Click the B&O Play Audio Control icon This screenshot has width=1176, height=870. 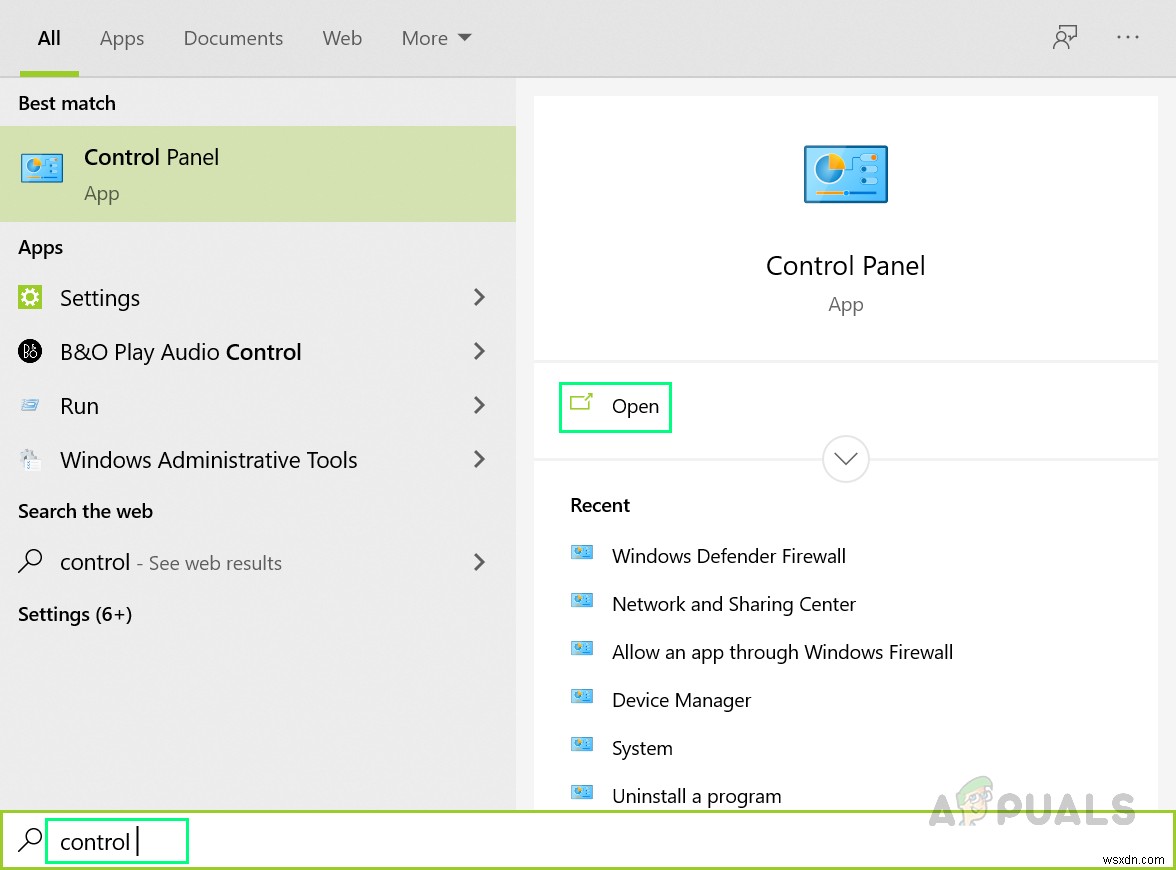coord(30,351)
